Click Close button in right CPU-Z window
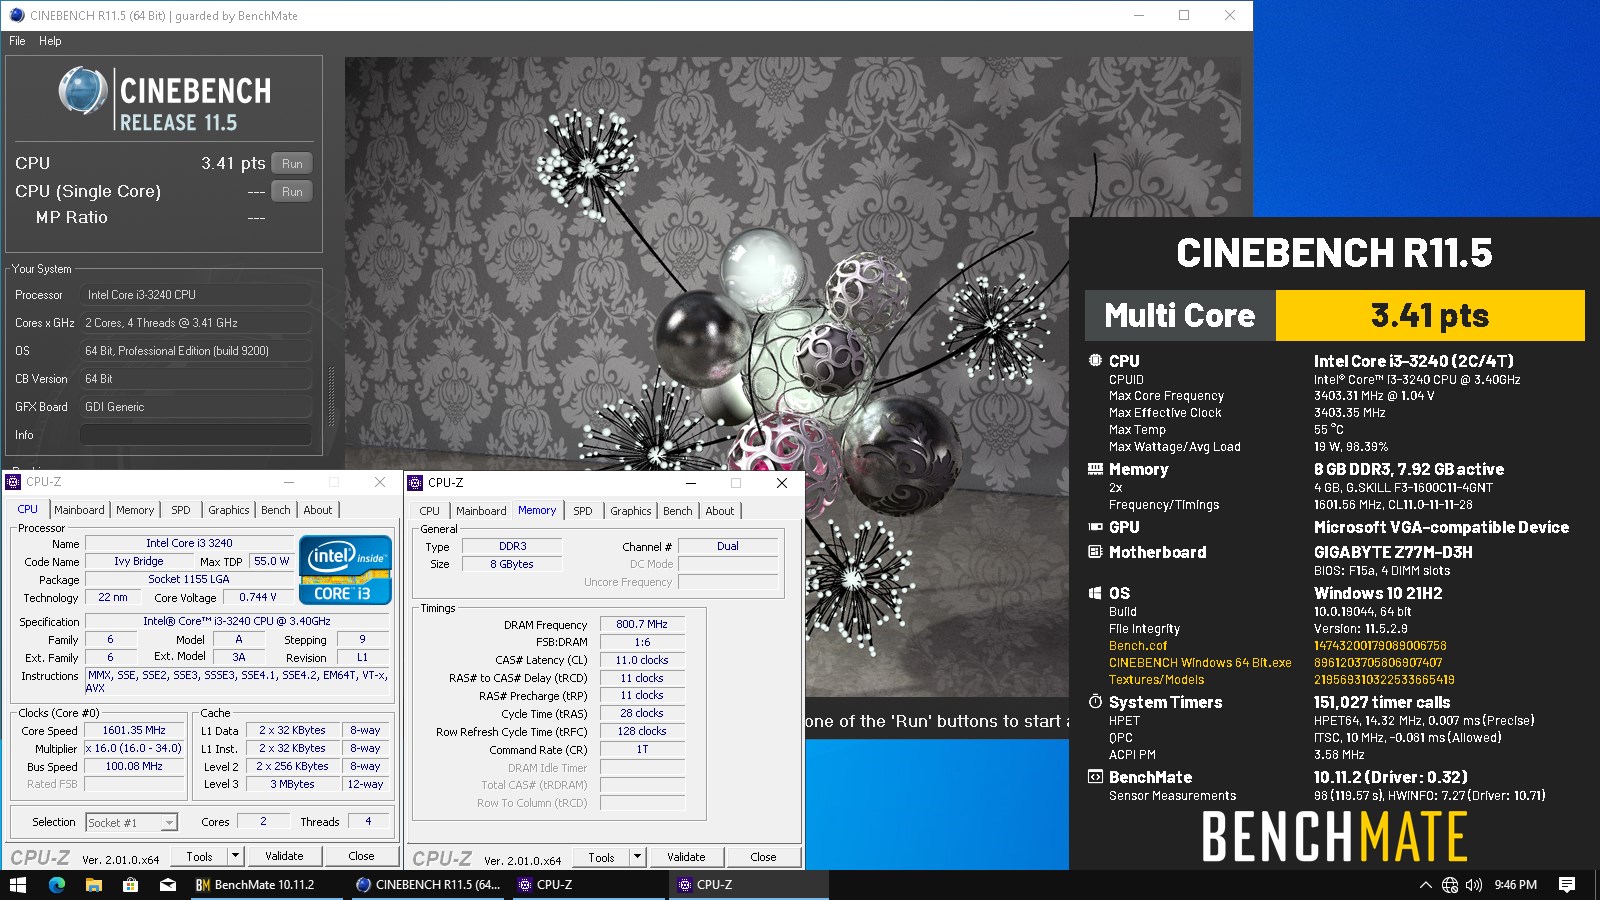 click(x=763, y=857)
